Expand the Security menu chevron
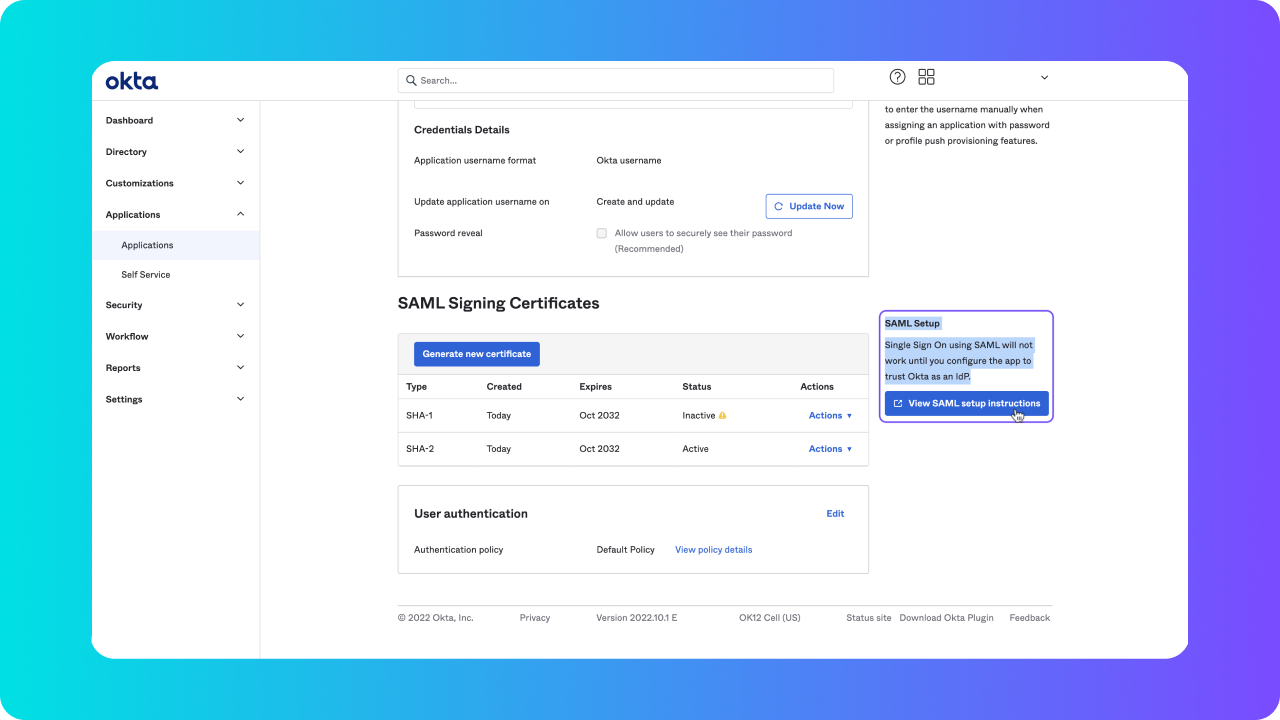Image resolution: width=1280 pixels, height=720 pixels. pyautogui.click(x=240, y=305)
